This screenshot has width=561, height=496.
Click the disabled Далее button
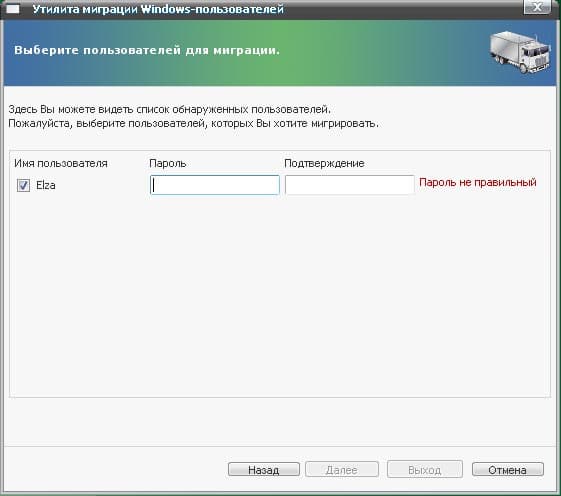coord(342,469)
